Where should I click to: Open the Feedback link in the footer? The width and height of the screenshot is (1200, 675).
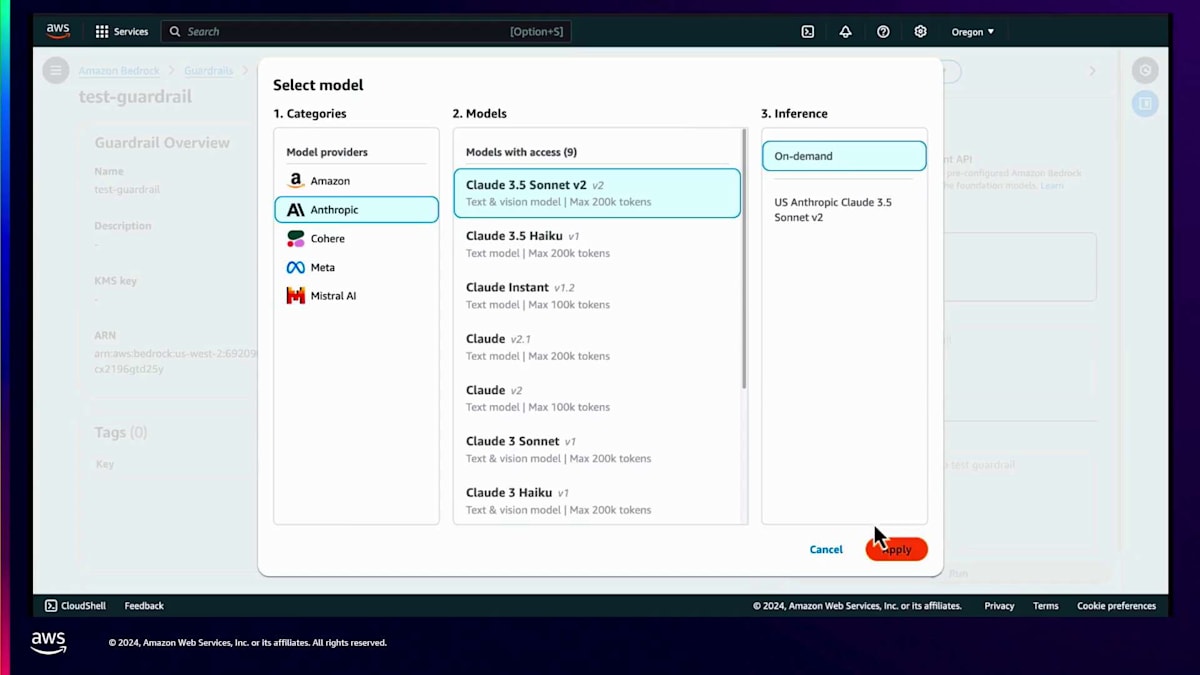(144, 606)
